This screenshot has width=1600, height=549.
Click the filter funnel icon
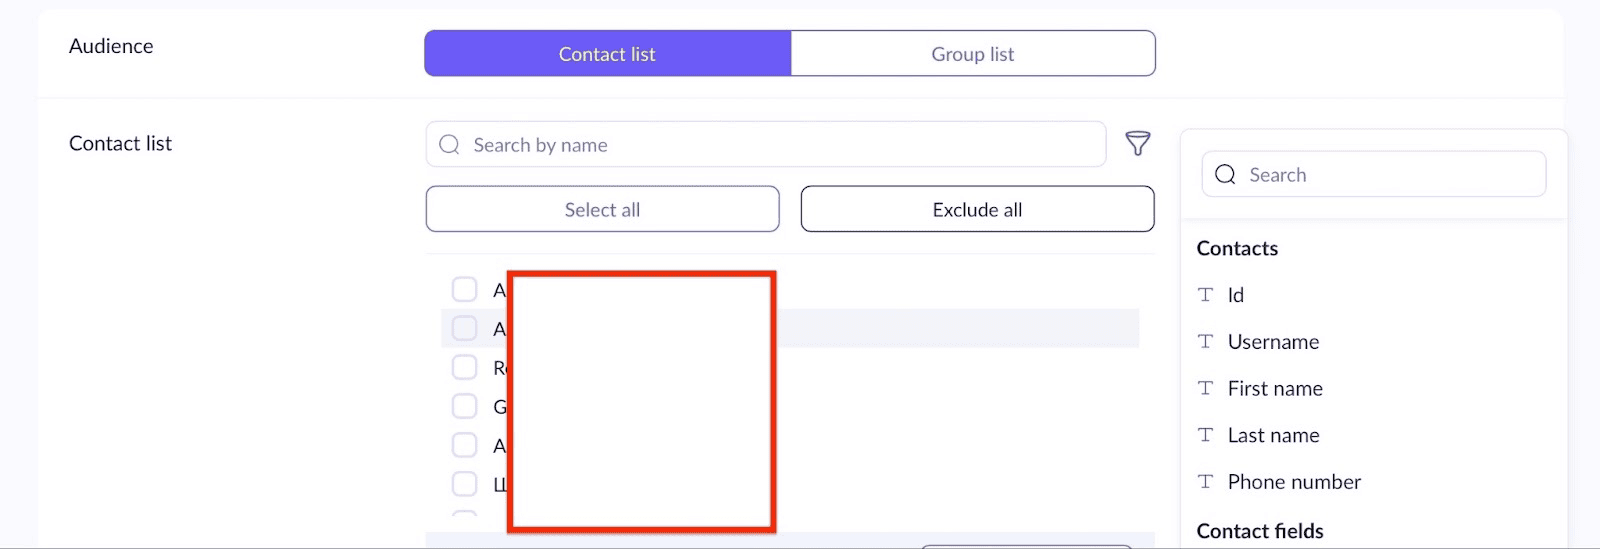pyautogui.click(x=1138, y=144)
